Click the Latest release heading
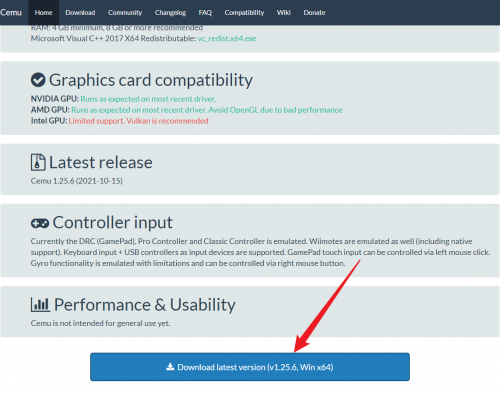The width and height of the screenshot is (500, 393). point(101,162)
